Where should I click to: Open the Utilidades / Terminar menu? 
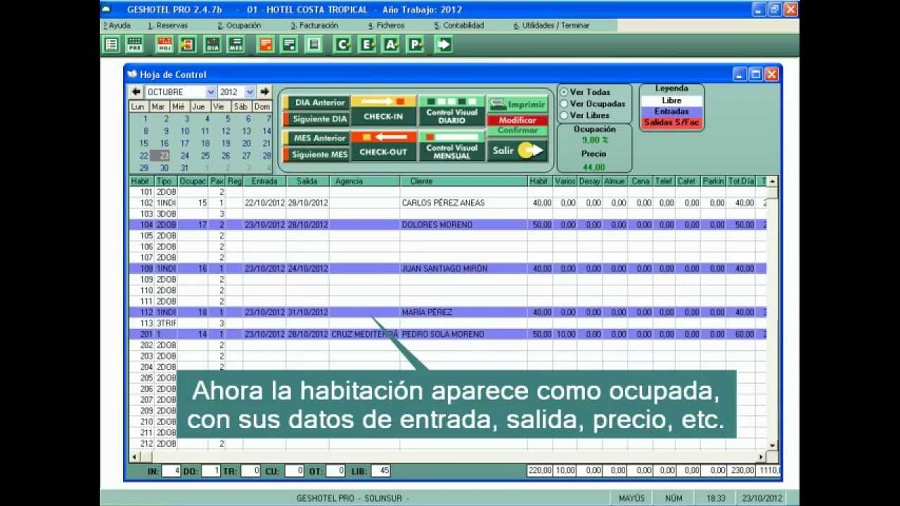coord(552,25)
